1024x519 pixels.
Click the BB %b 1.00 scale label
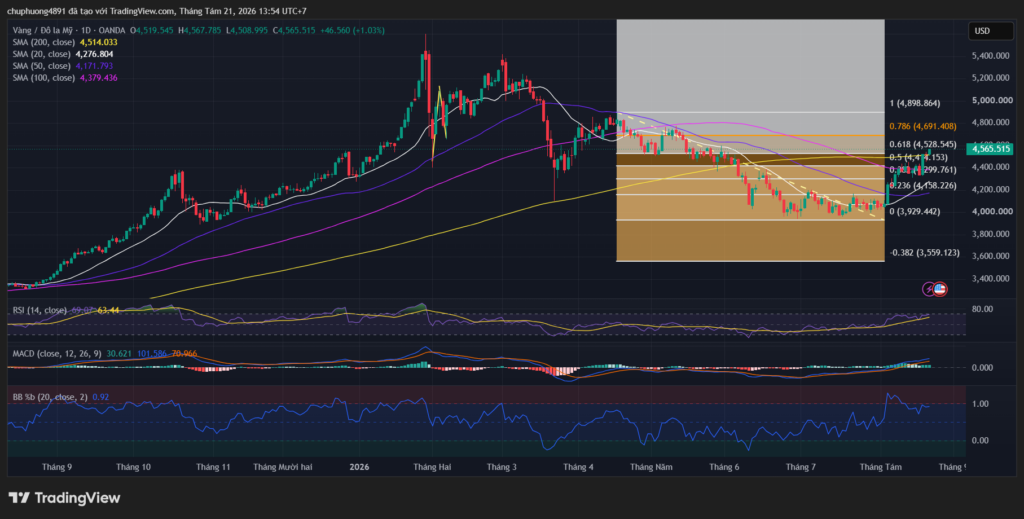coord(980,404)
